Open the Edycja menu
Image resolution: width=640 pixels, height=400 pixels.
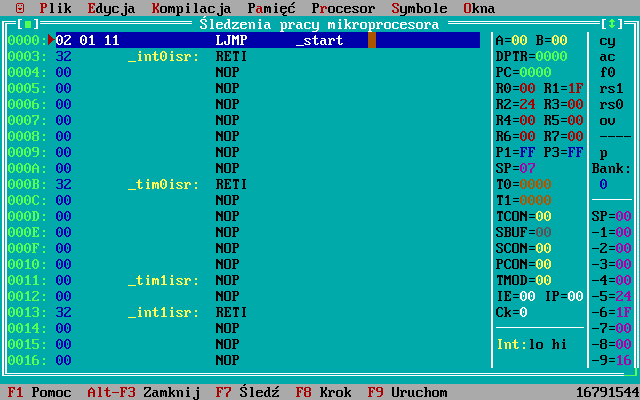(x=111, y=8)
